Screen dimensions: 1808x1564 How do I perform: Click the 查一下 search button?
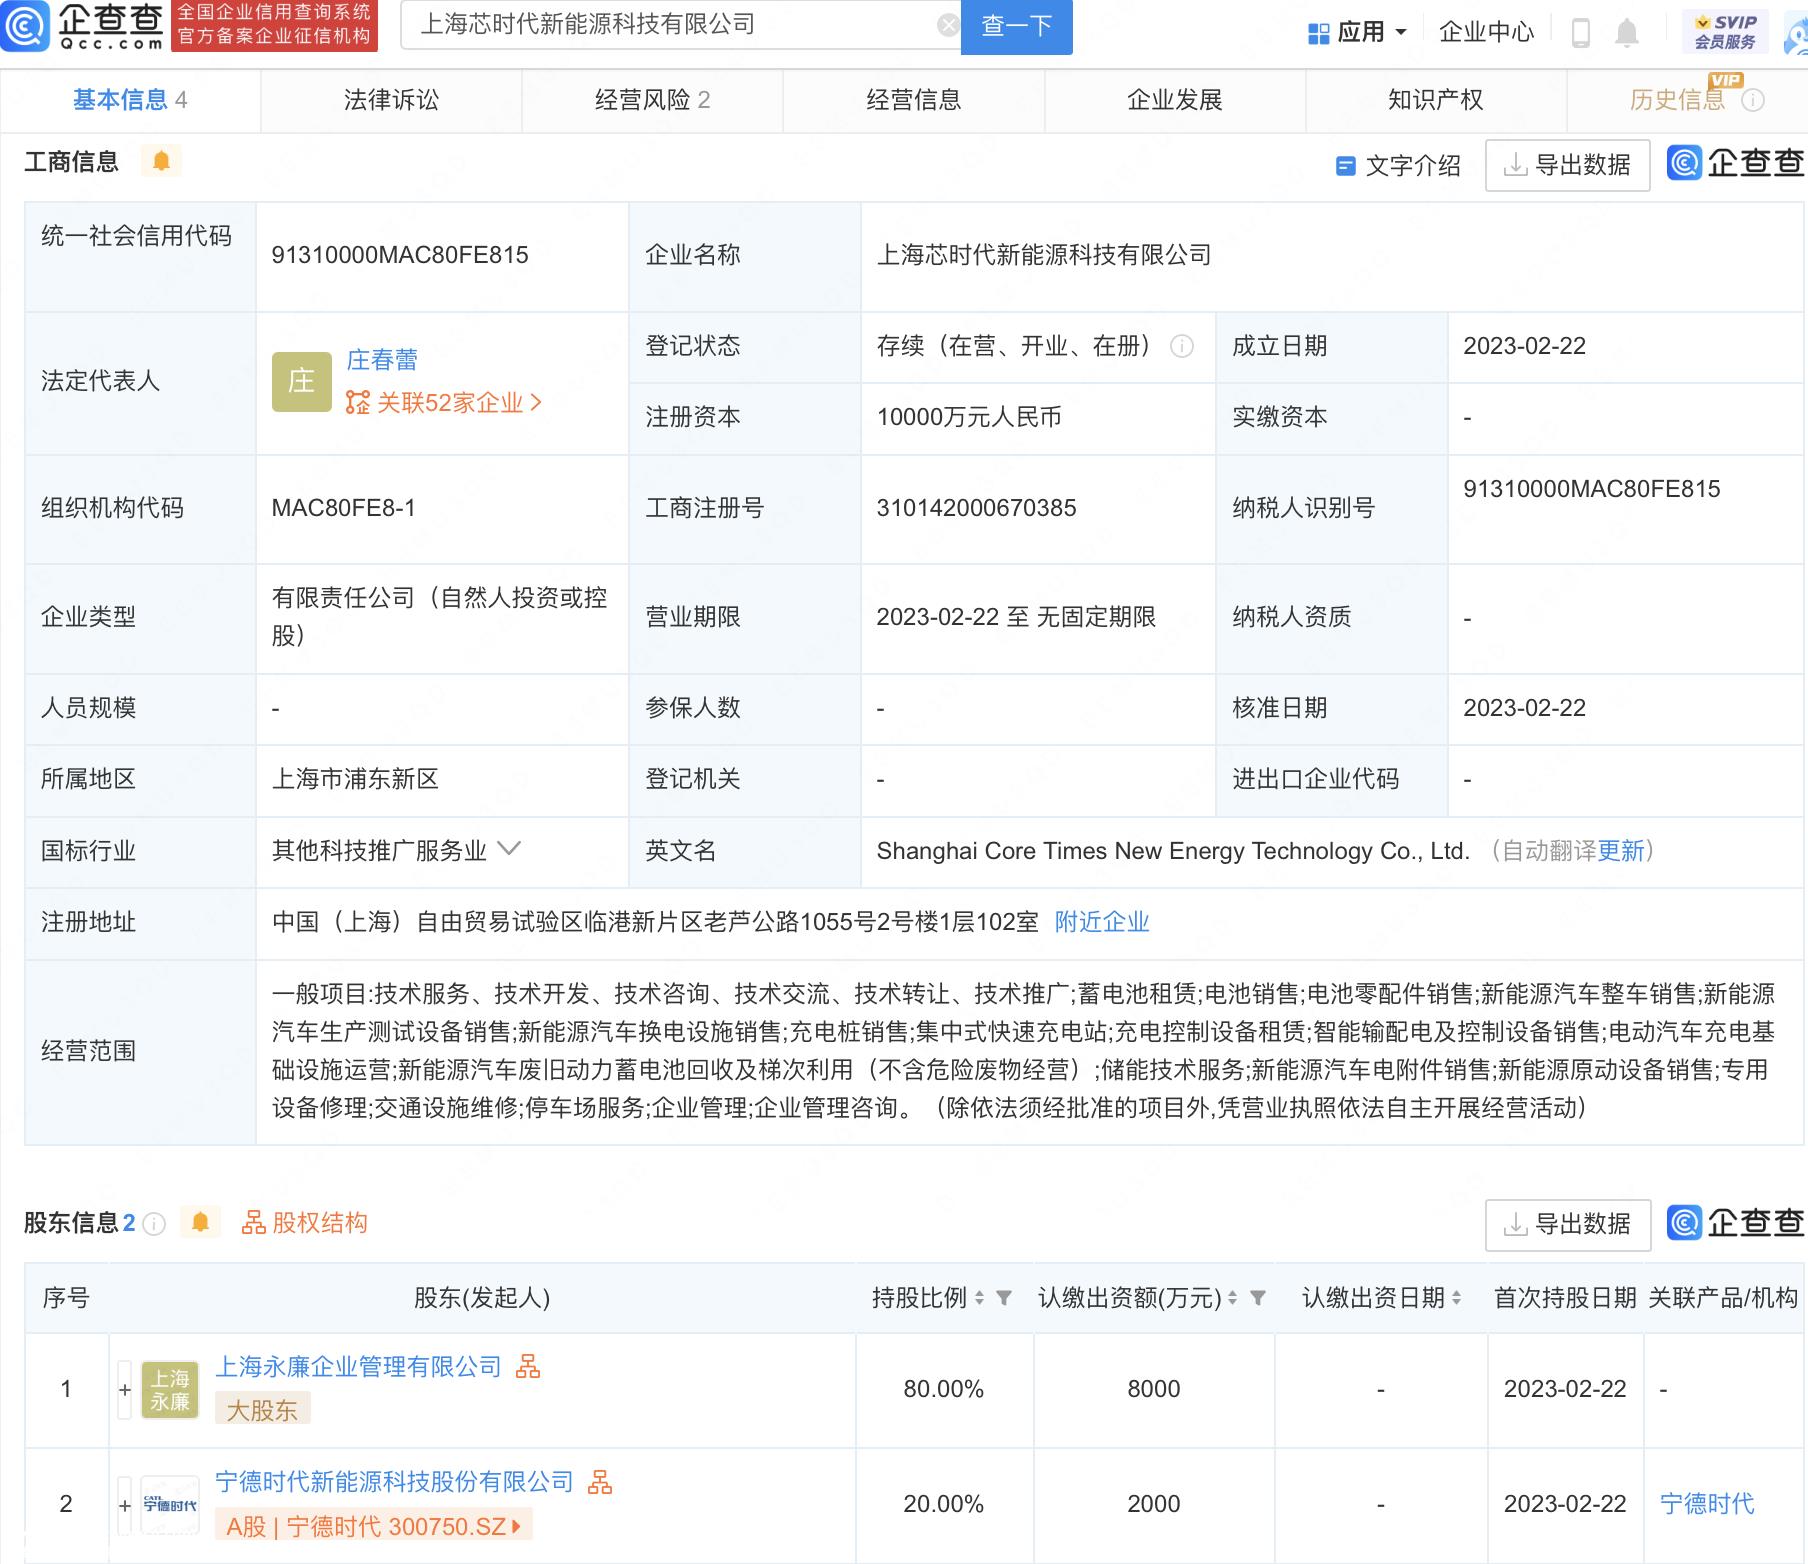[1017, 26]
